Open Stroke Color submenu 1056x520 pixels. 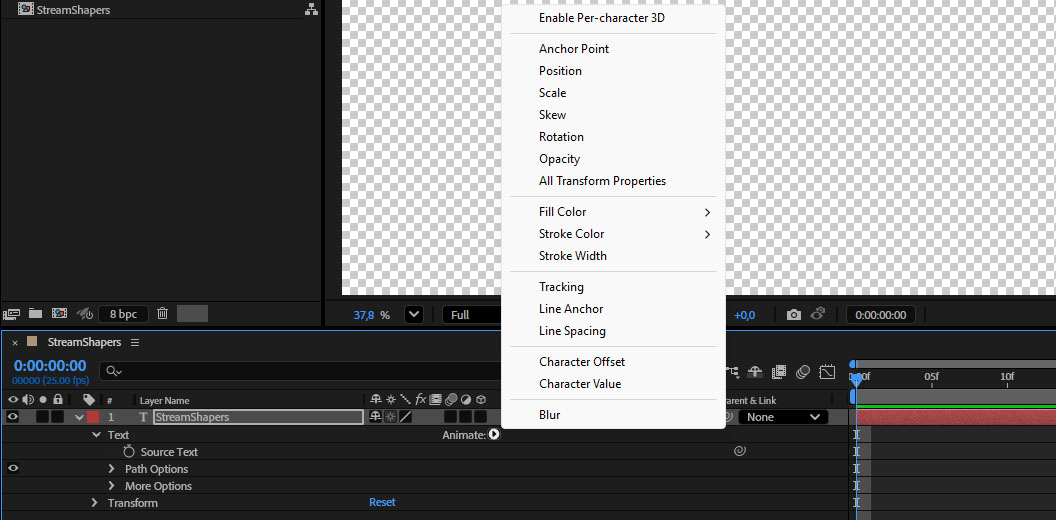pos(614,234)
